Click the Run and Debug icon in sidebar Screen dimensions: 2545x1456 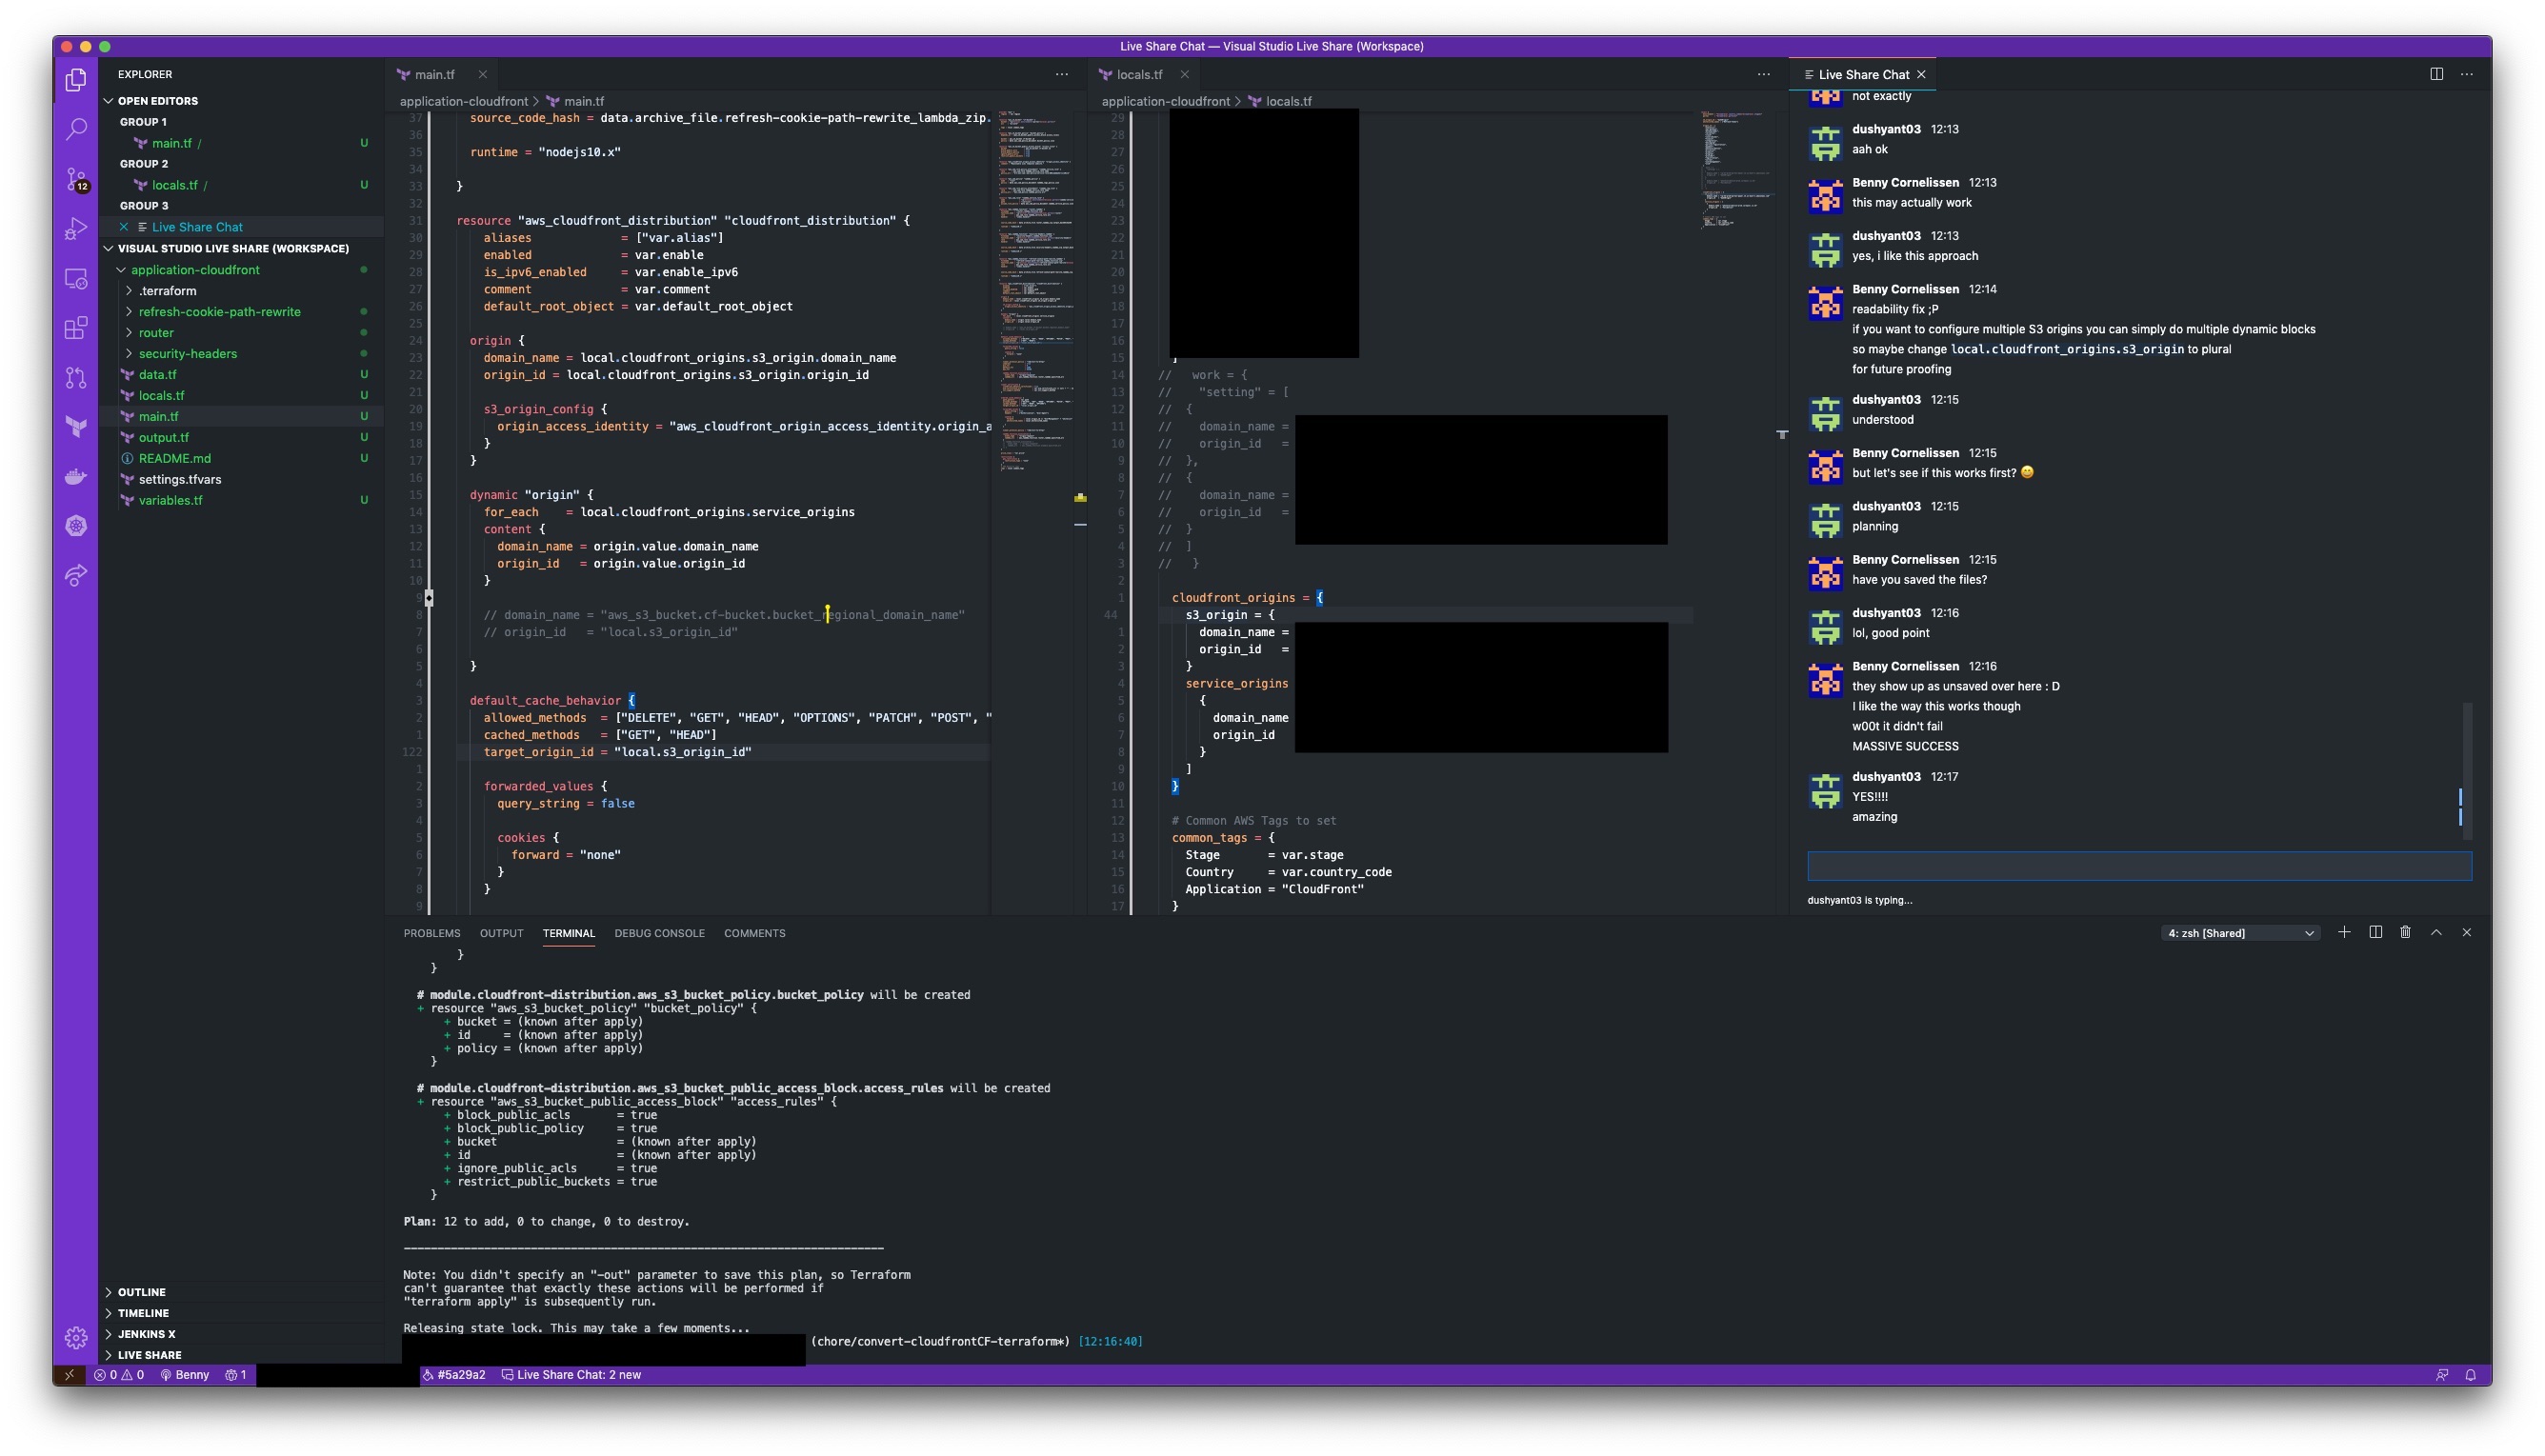pyautogui.click(x=77, y=226)
